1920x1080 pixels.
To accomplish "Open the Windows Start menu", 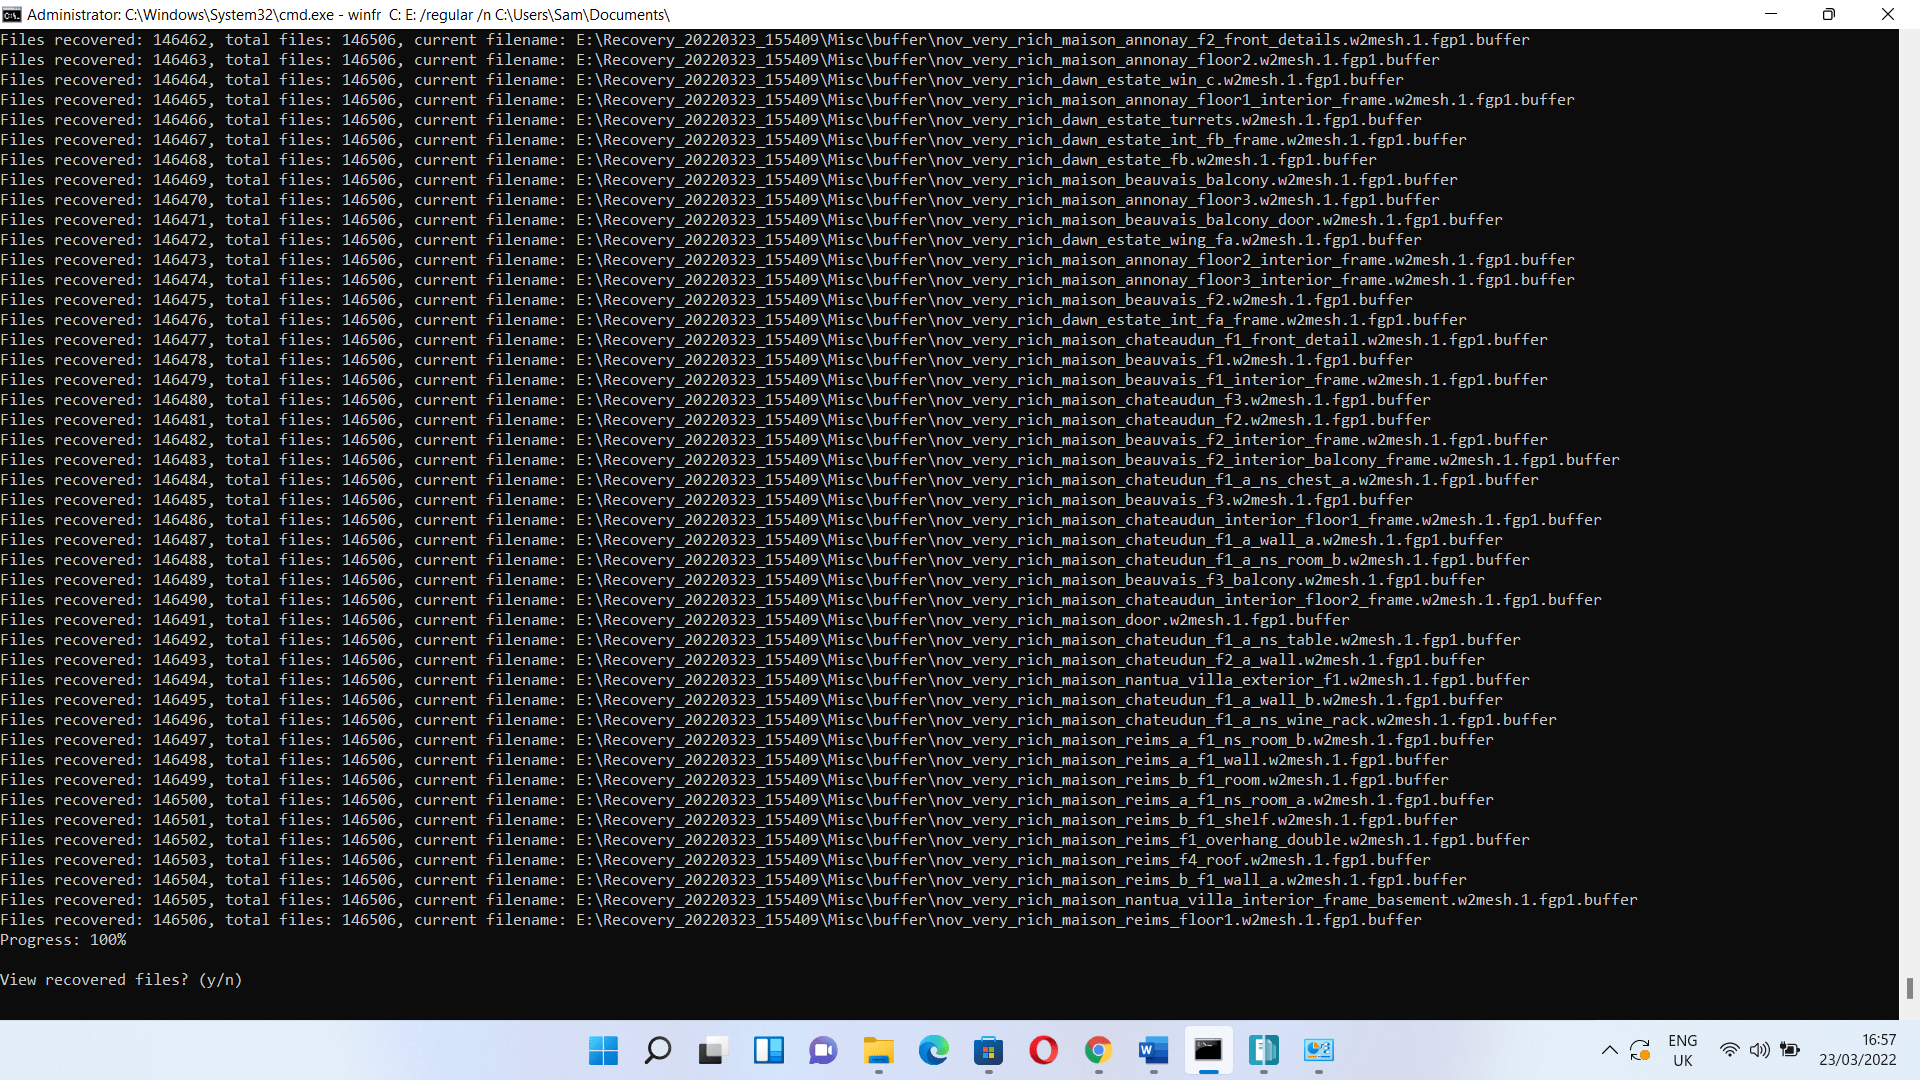I will click(x=603, y=1050).
